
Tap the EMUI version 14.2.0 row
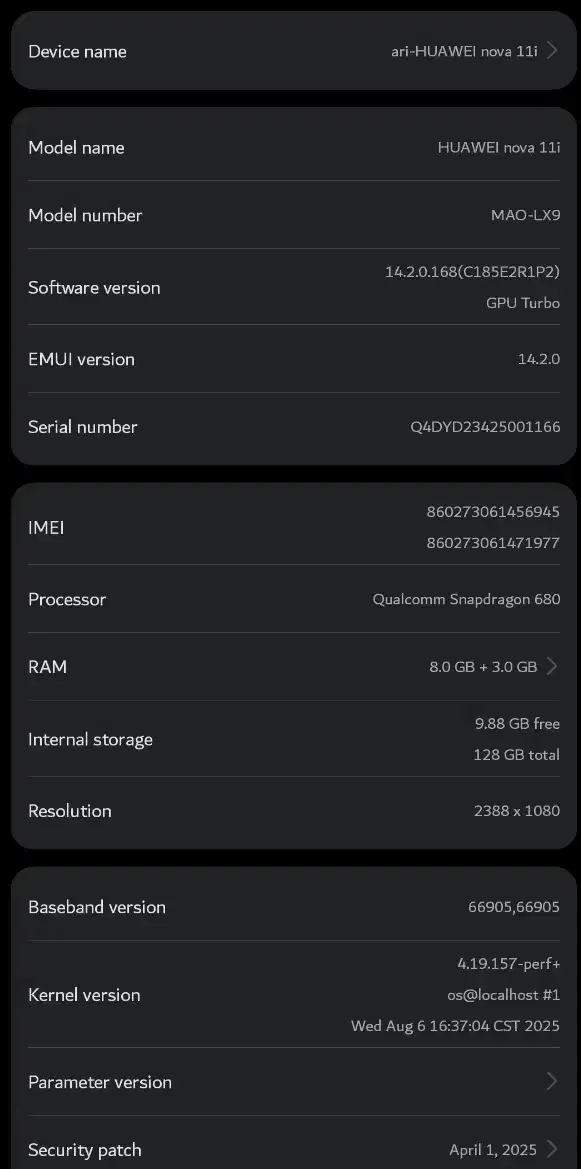(x=290, y=359)
